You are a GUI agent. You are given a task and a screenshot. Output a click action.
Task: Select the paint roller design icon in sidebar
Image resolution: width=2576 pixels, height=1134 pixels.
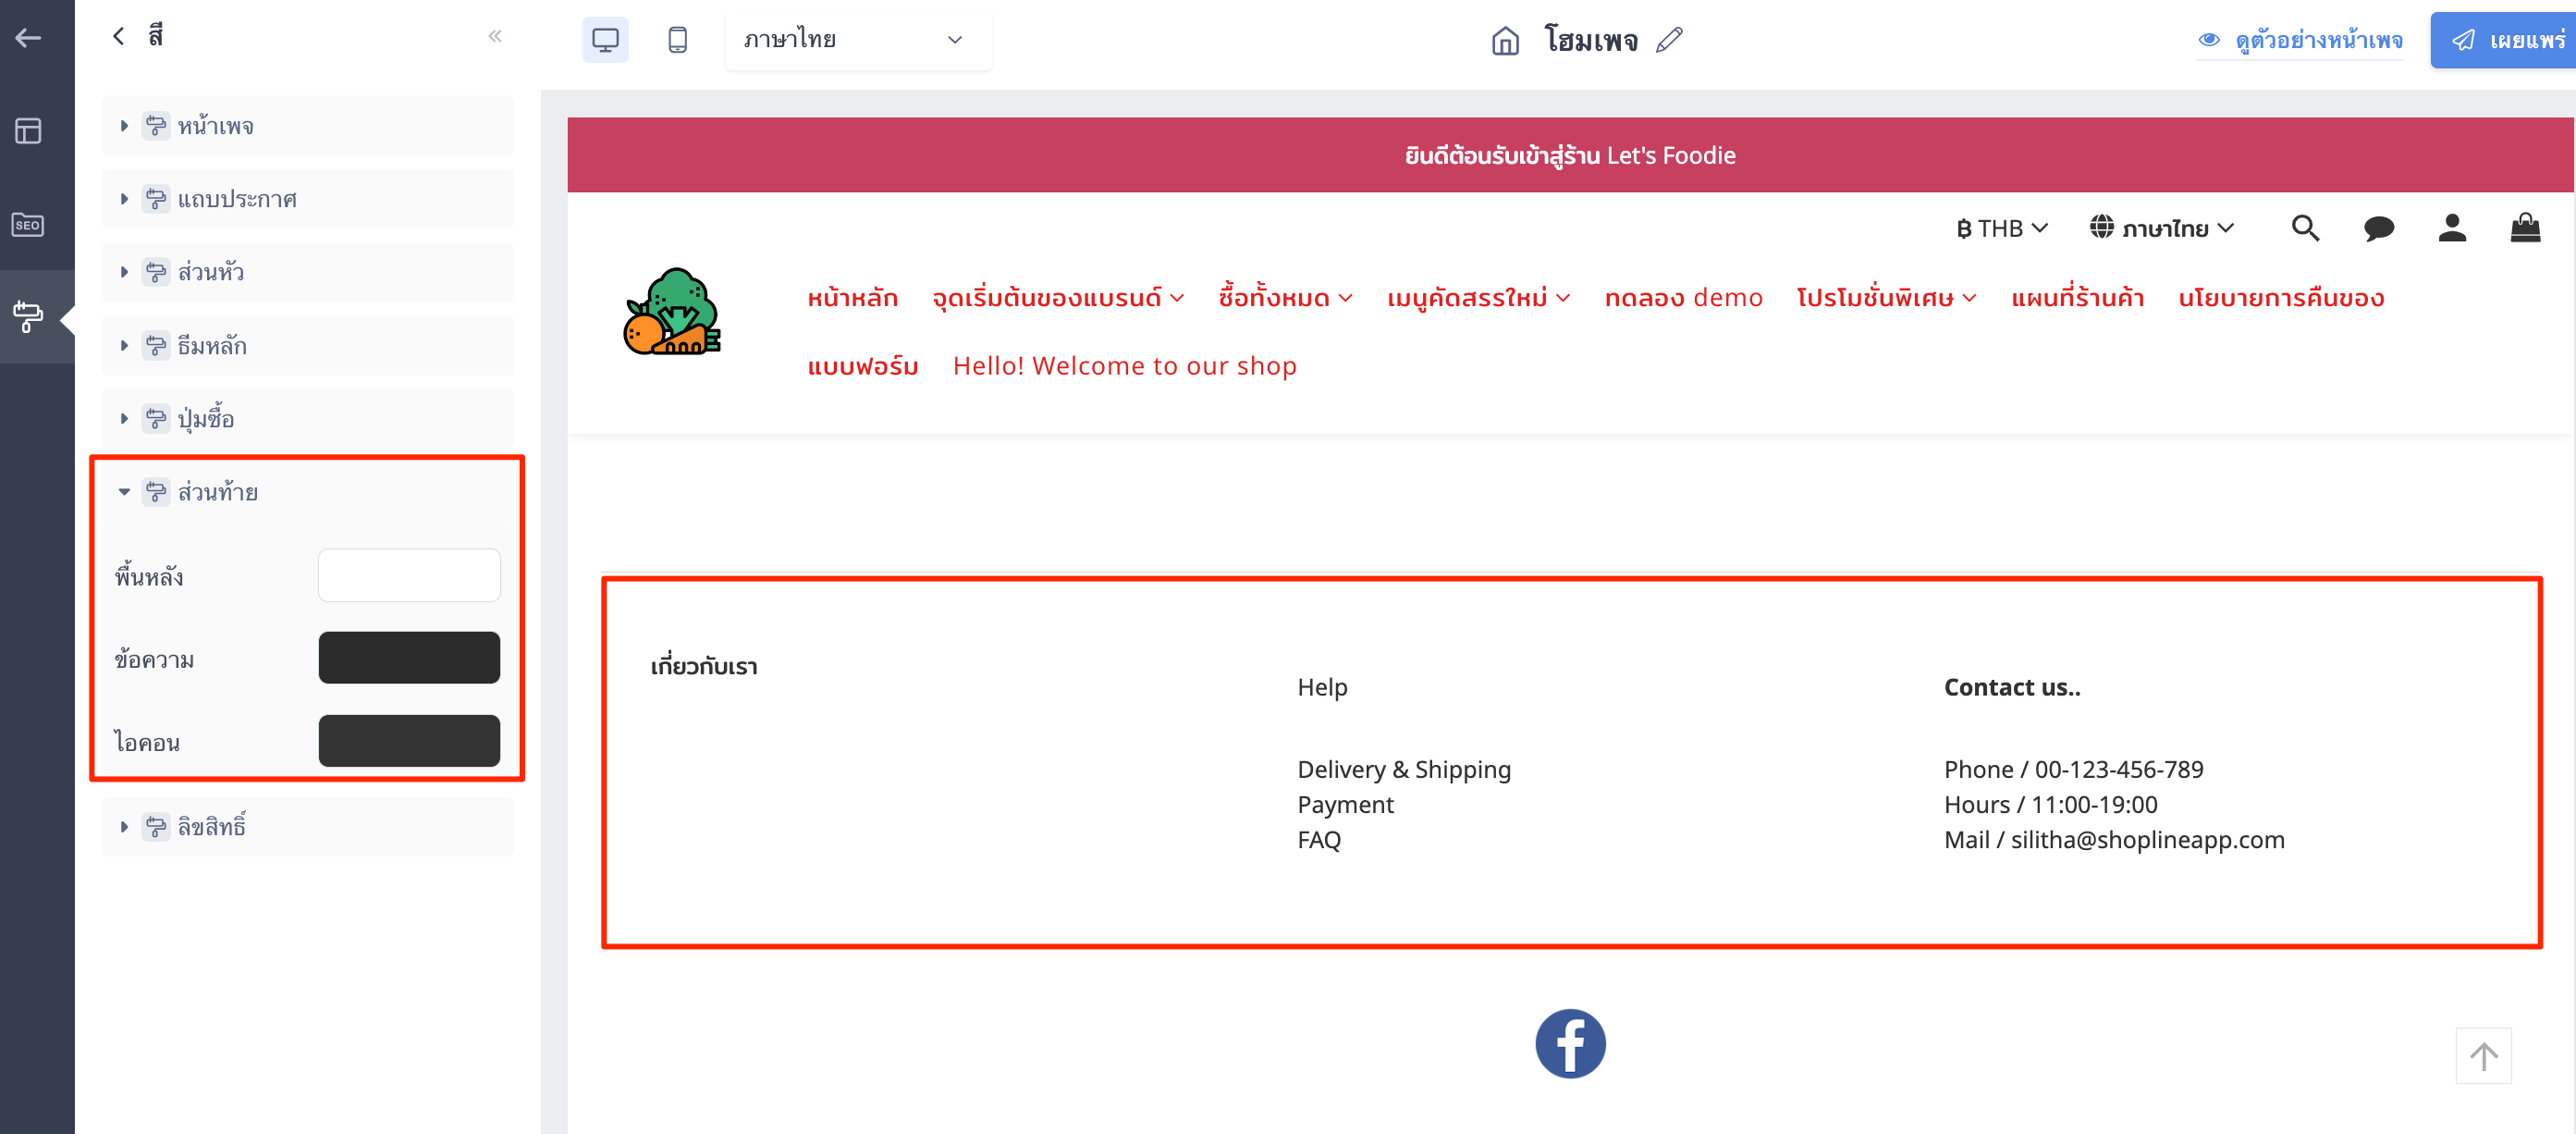click(x=28, y=317)
